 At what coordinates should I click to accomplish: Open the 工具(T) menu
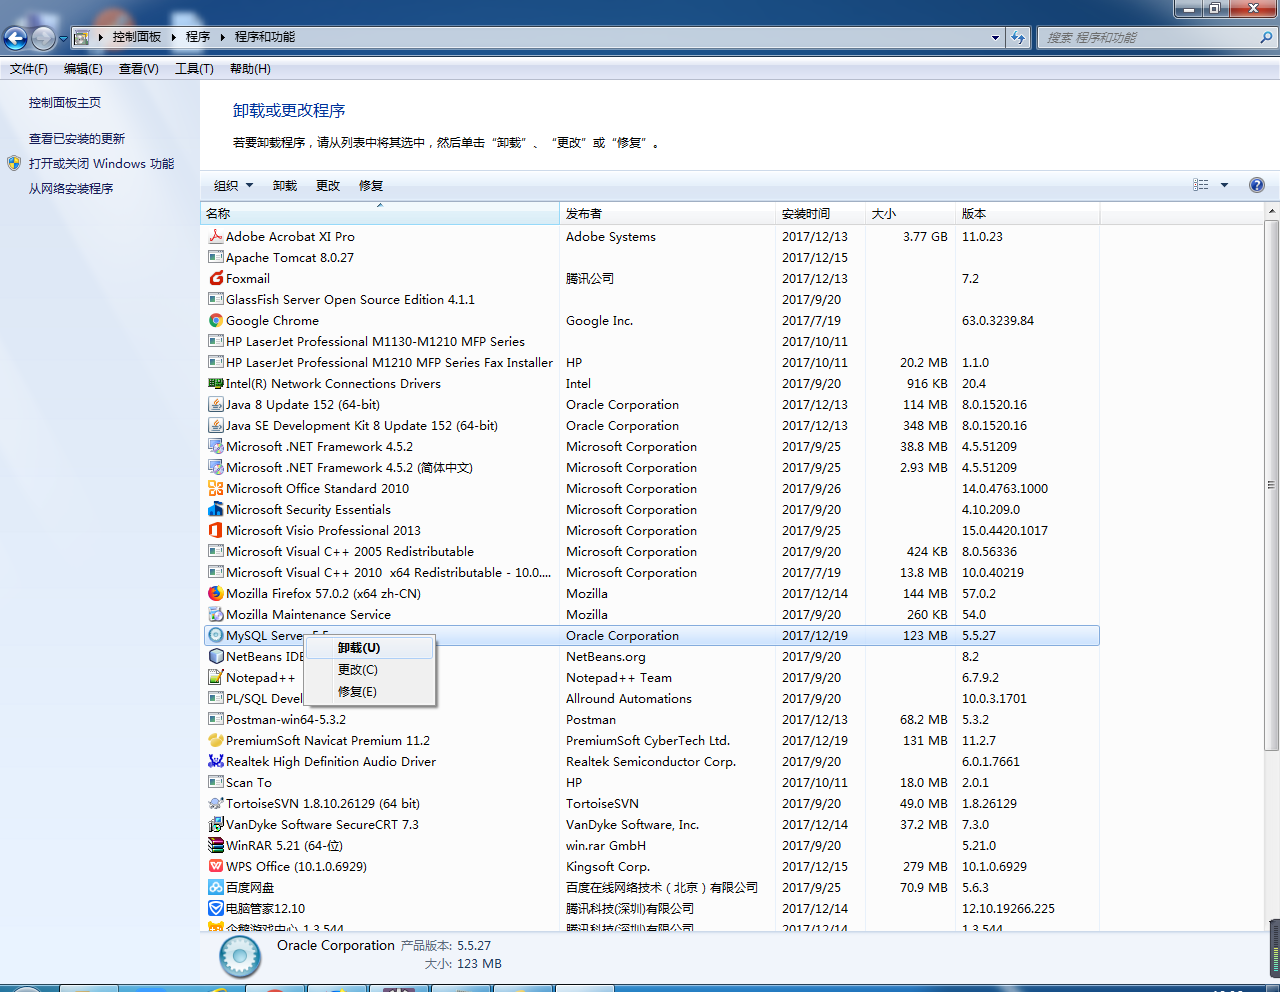(x=194, y=69)
